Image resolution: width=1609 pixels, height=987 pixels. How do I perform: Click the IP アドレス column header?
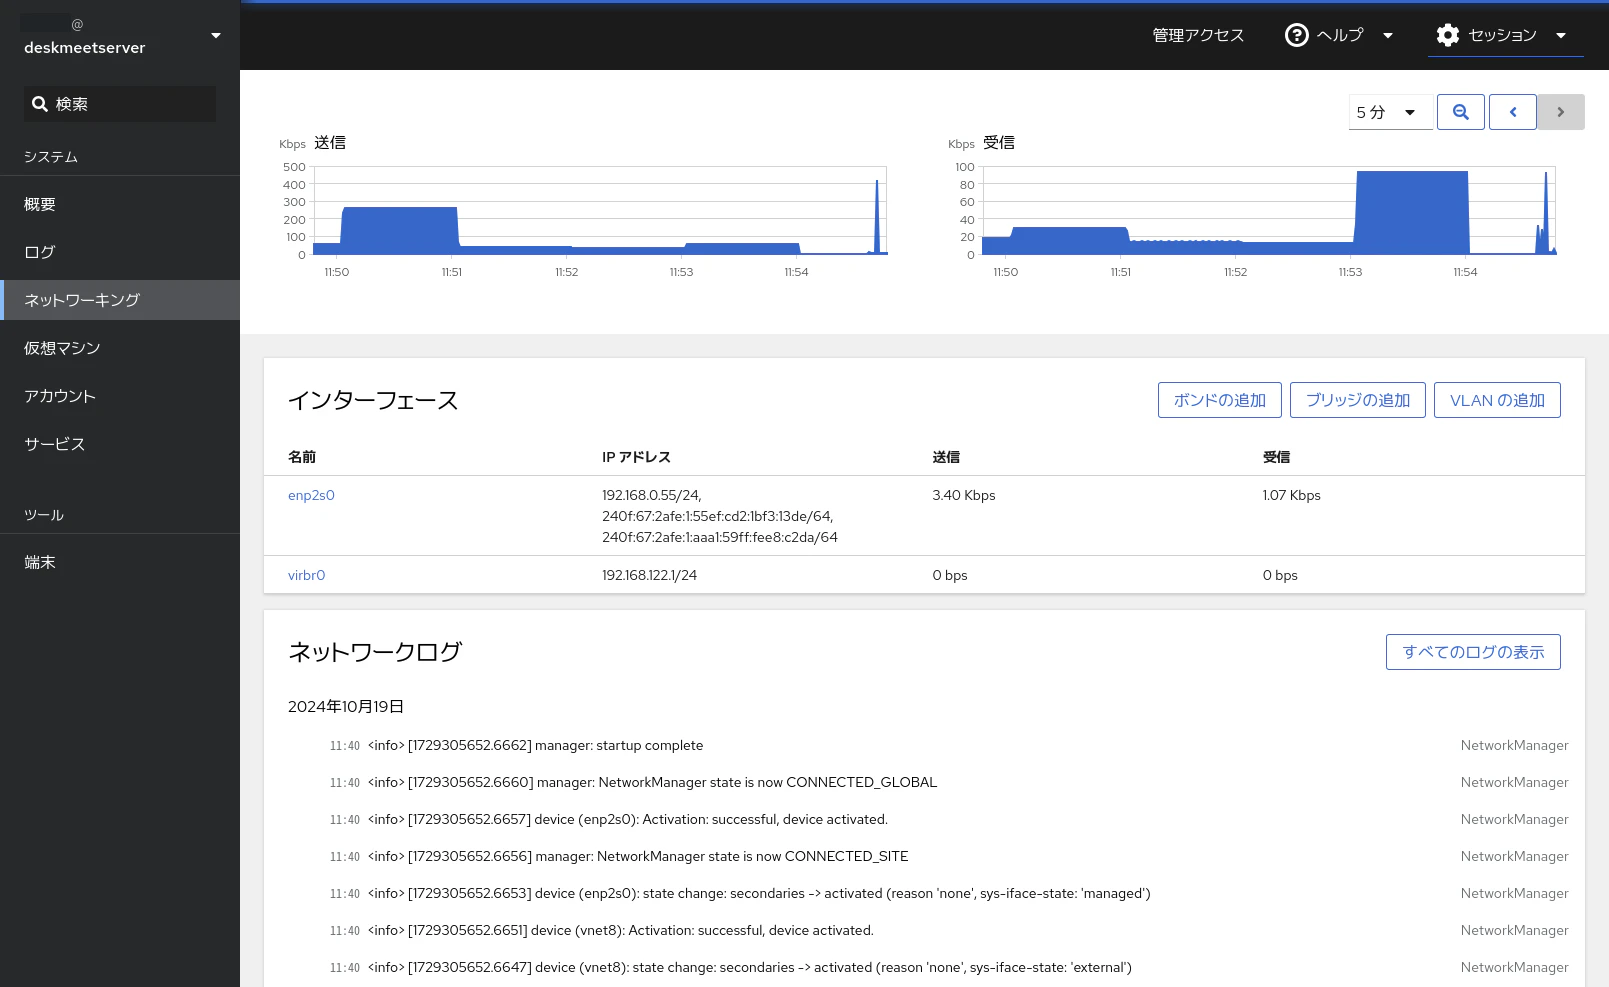[636, 457]
